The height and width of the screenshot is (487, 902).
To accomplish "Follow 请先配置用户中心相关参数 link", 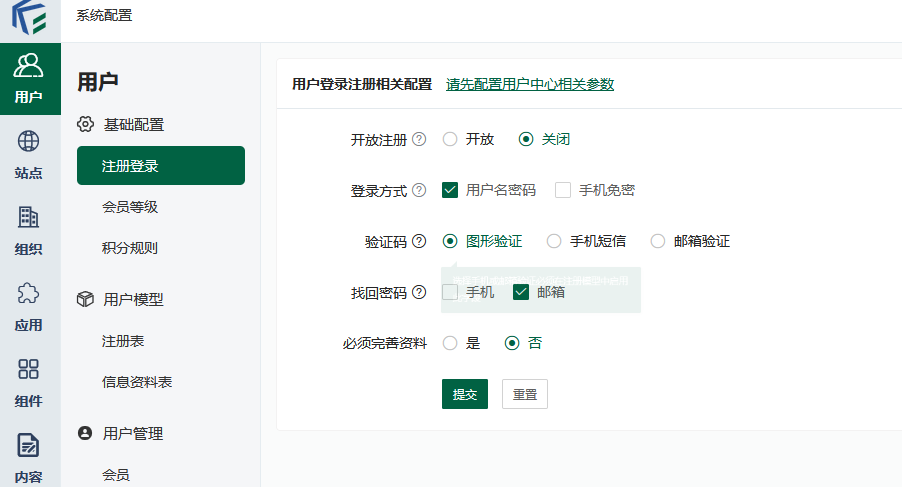I will coord(530,84).
